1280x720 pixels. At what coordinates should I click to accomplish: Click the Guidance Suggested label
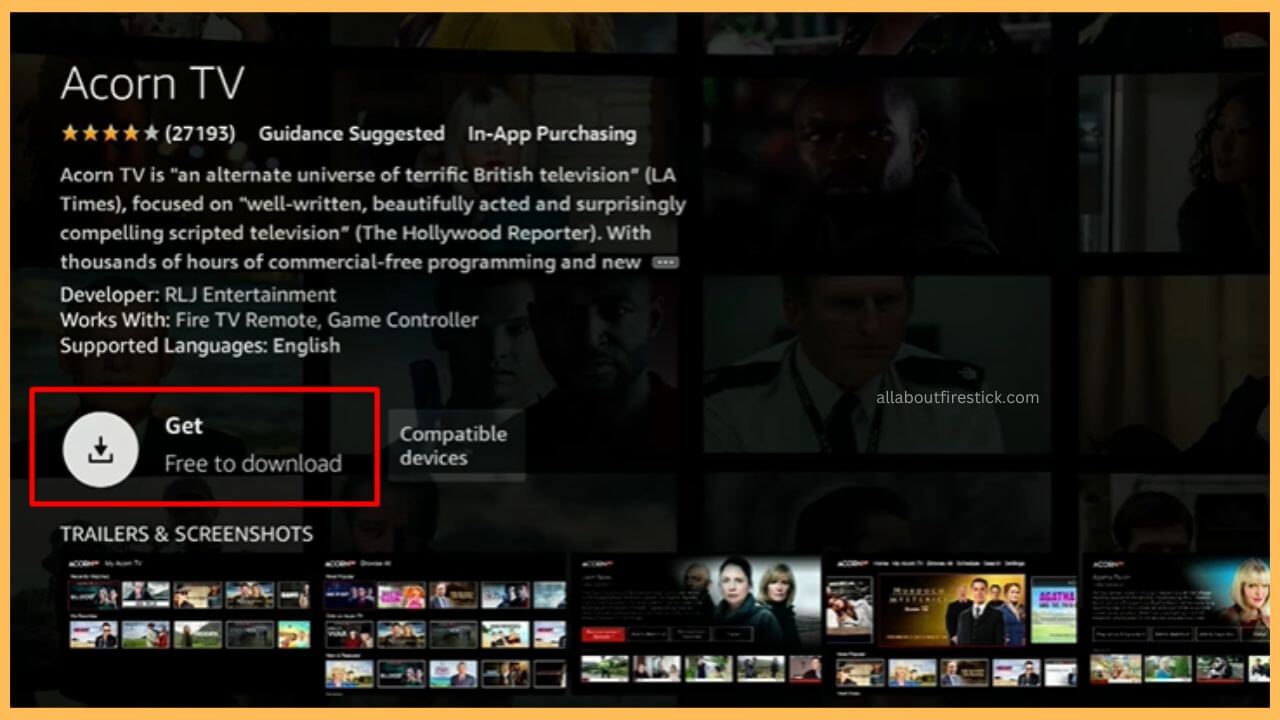(350, 133)
